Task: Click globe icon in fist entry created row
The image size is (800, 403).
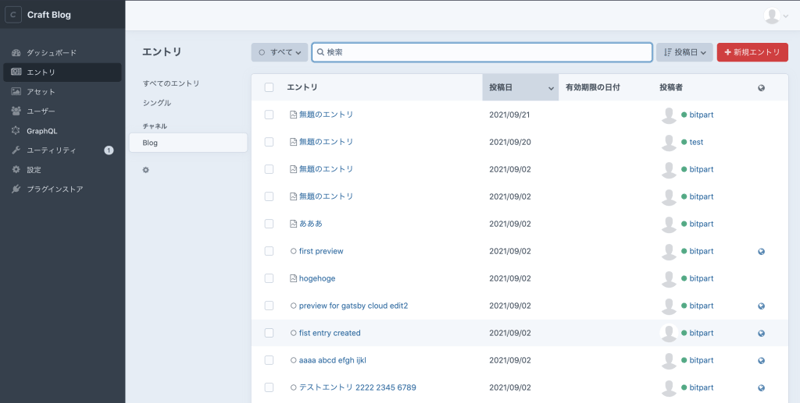Action: tap(762, 334)
